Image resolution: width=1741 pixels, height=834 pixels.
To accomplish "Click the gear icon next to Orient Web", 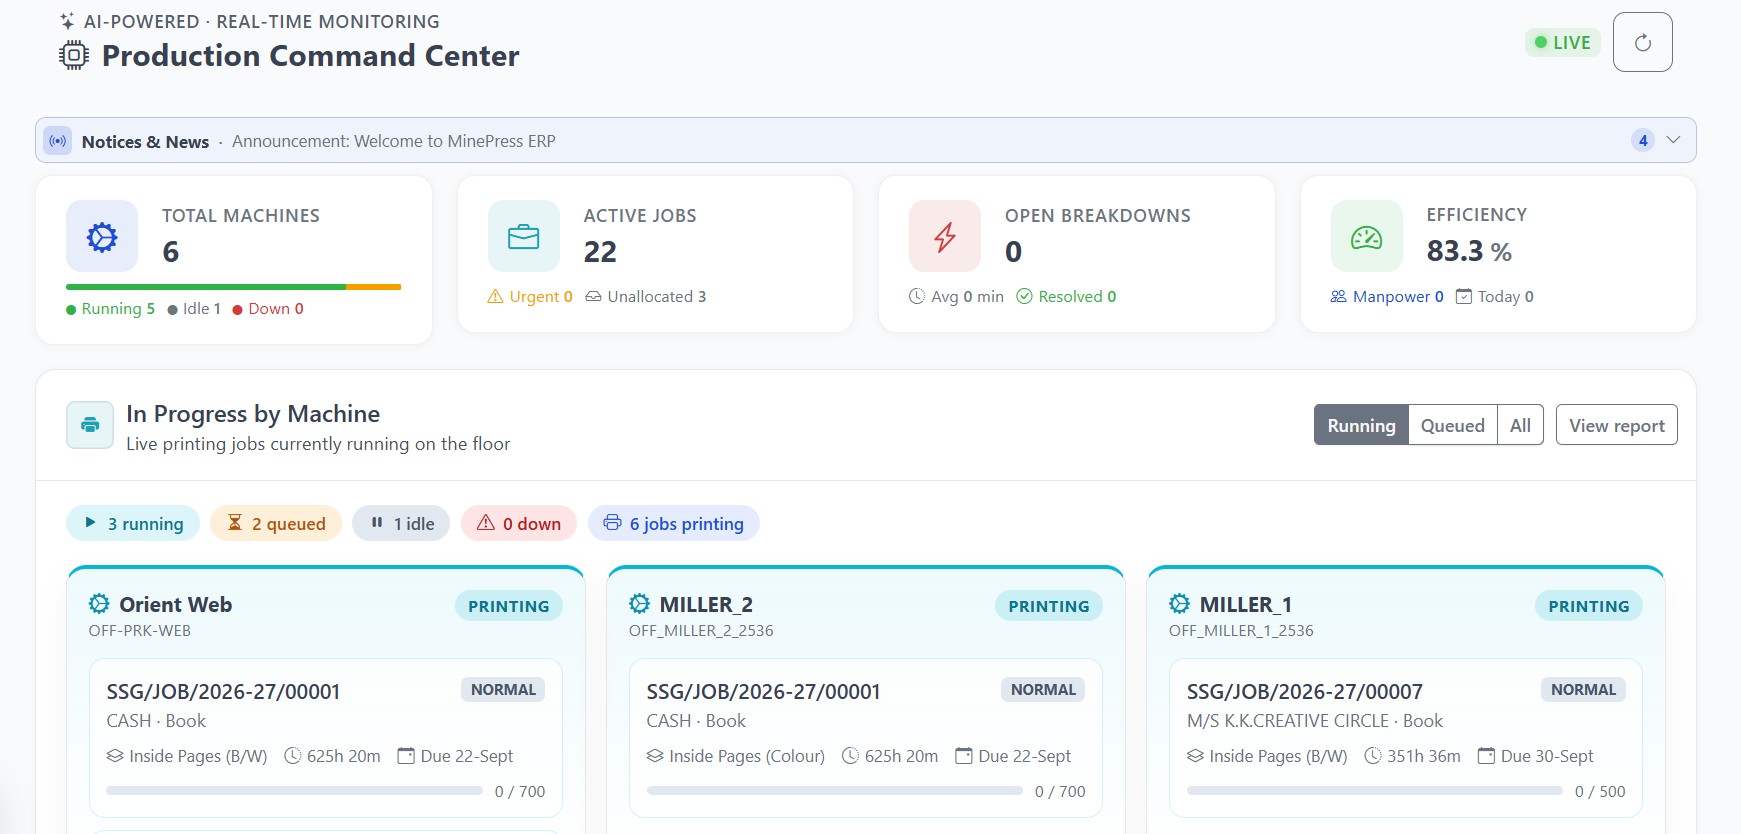I will tap(99, 603).
